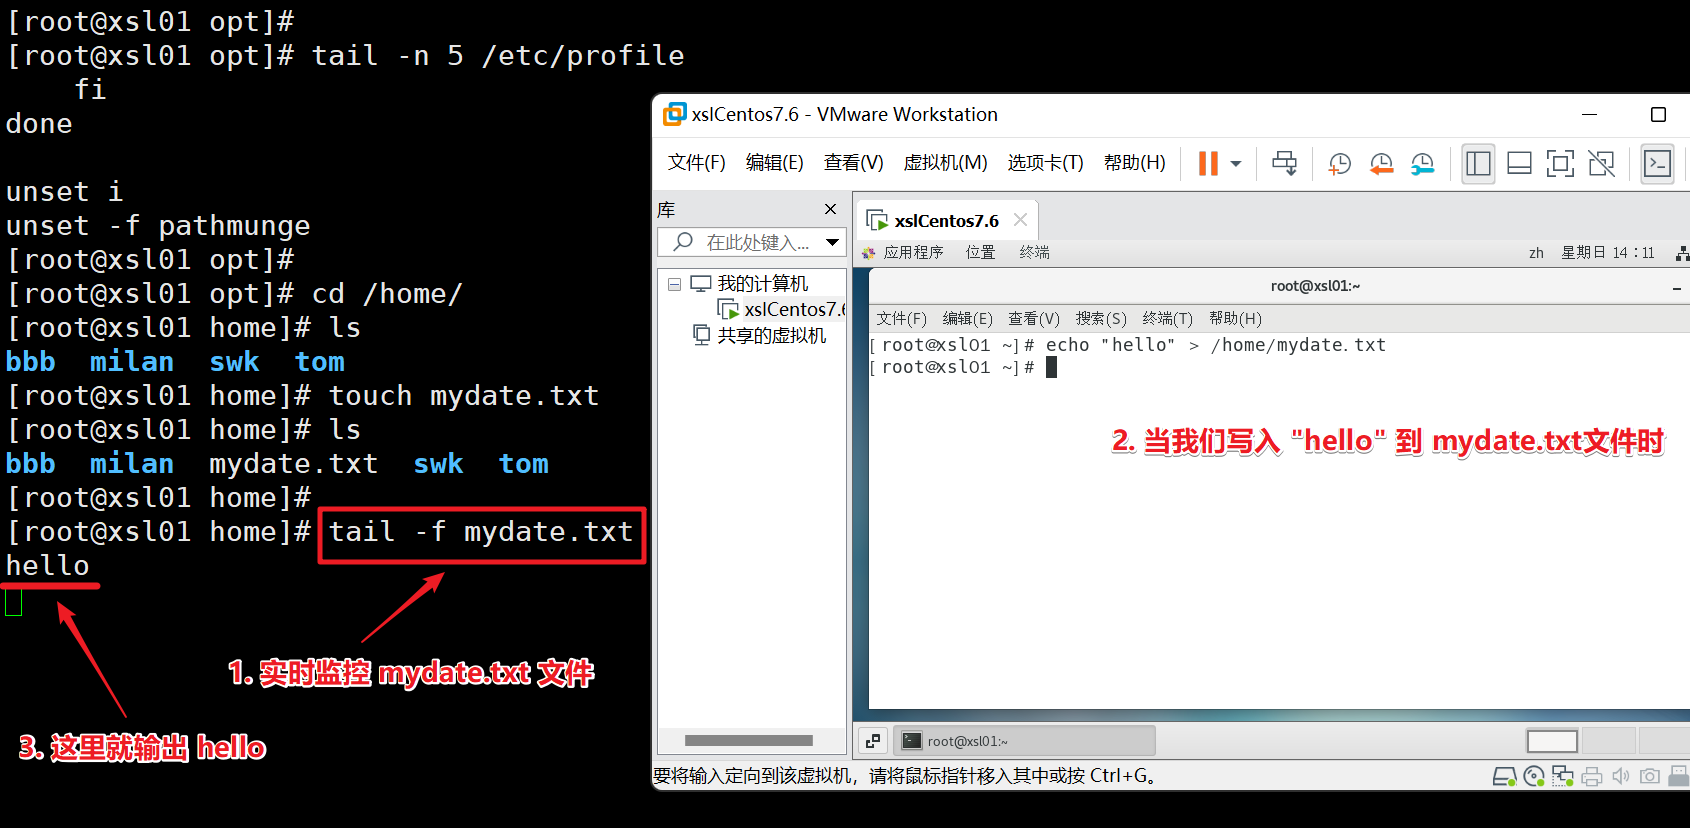Click the orange Pause (suspend VM) button

click(1208, 163)
